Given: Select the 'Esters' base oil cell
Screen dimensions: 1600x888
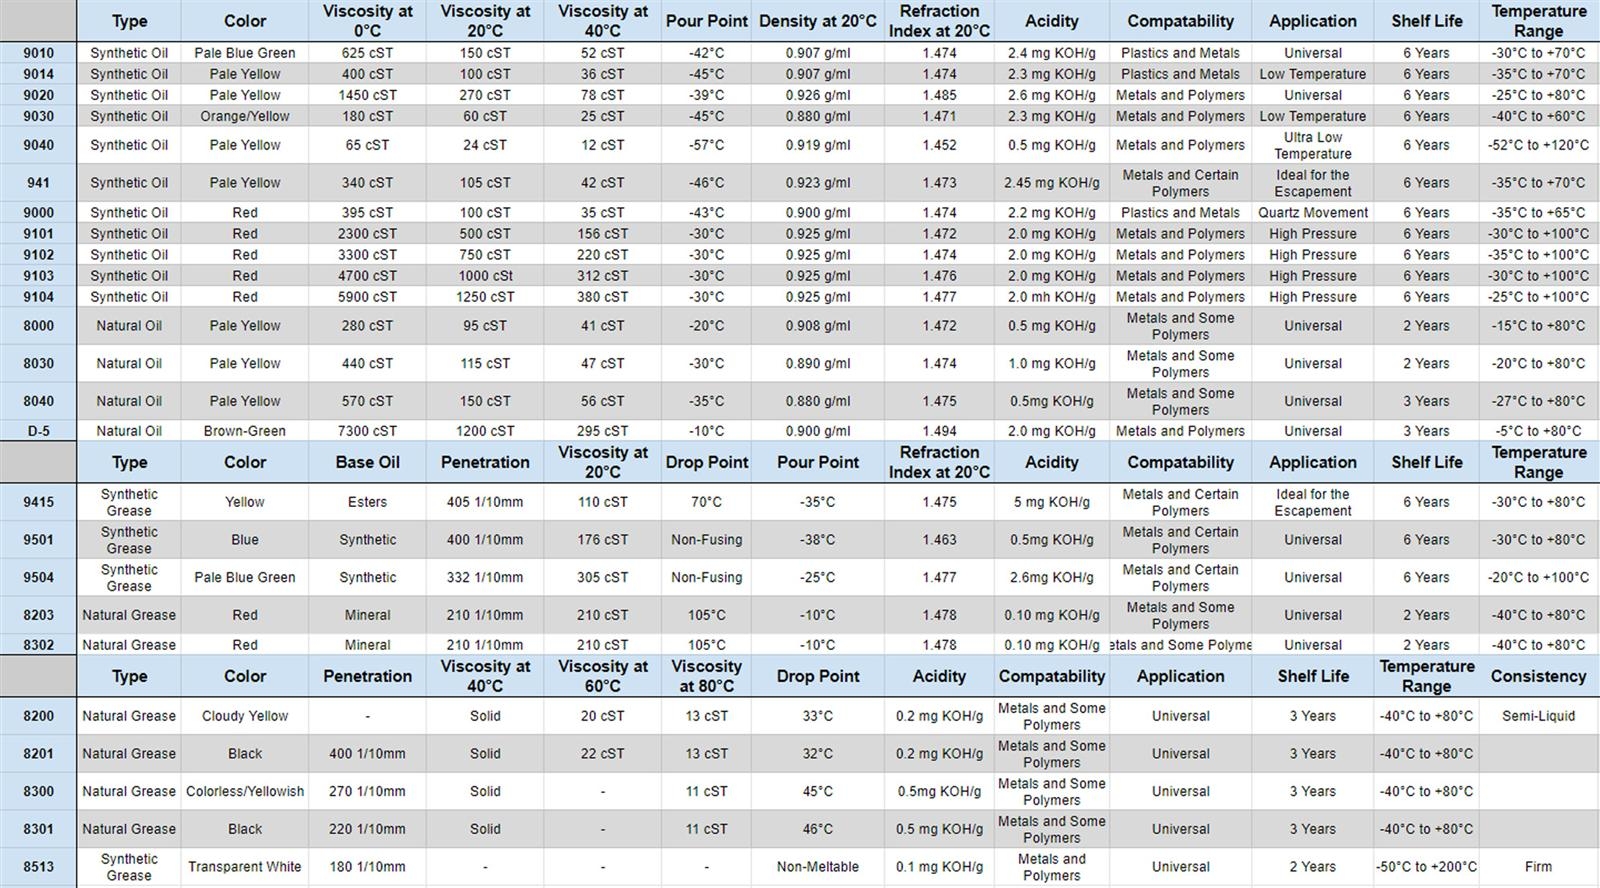Looking at the screenshot, I should 367,502.
